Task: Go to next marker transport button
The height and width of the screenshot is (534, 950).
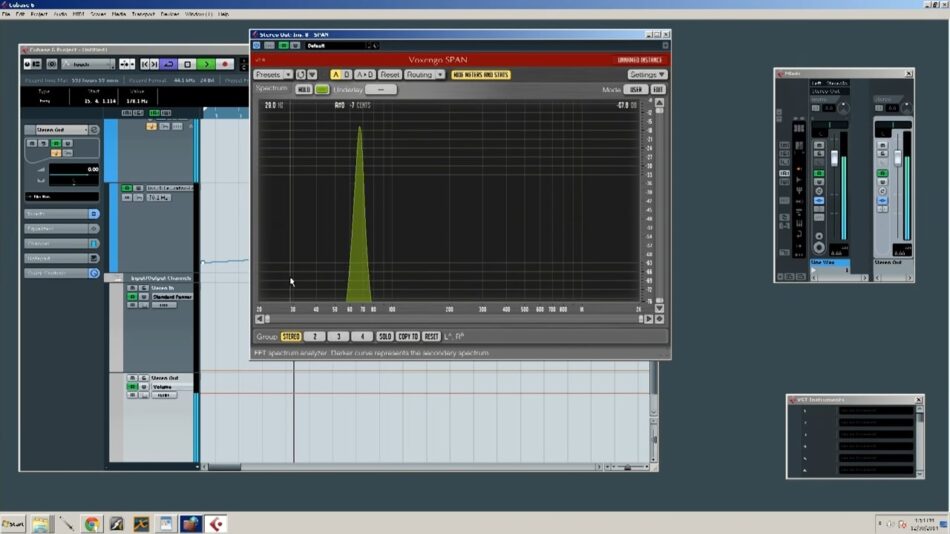Action: tap(154, 64)
